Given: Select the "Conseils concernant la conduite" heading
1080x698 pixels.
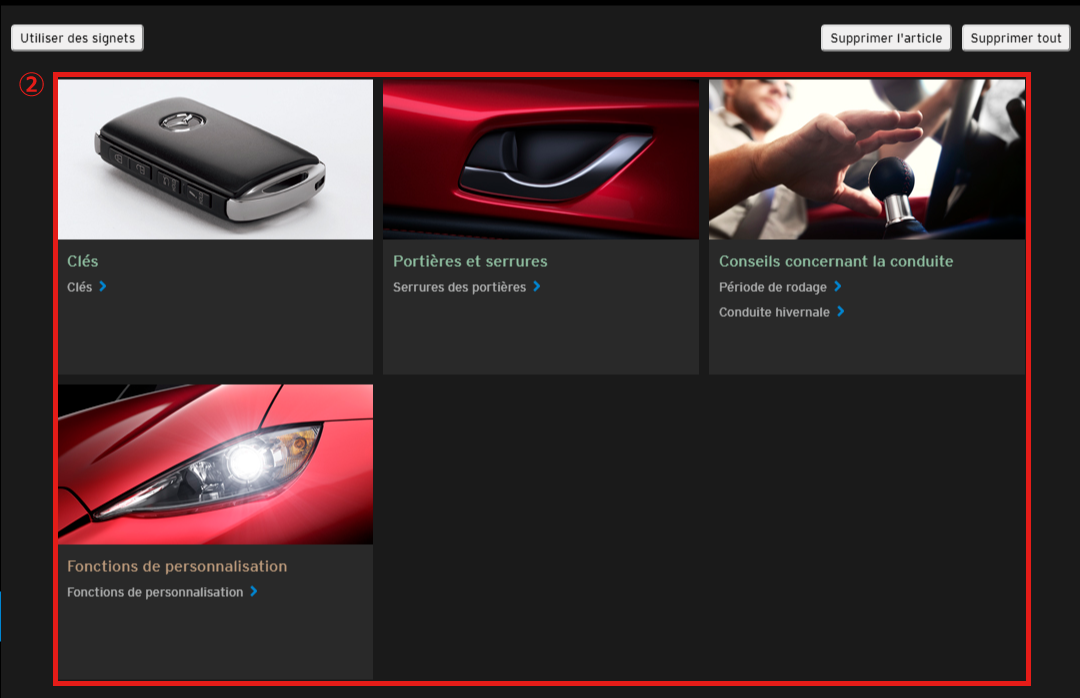Looking at the screenshot, I should point(836,261).
